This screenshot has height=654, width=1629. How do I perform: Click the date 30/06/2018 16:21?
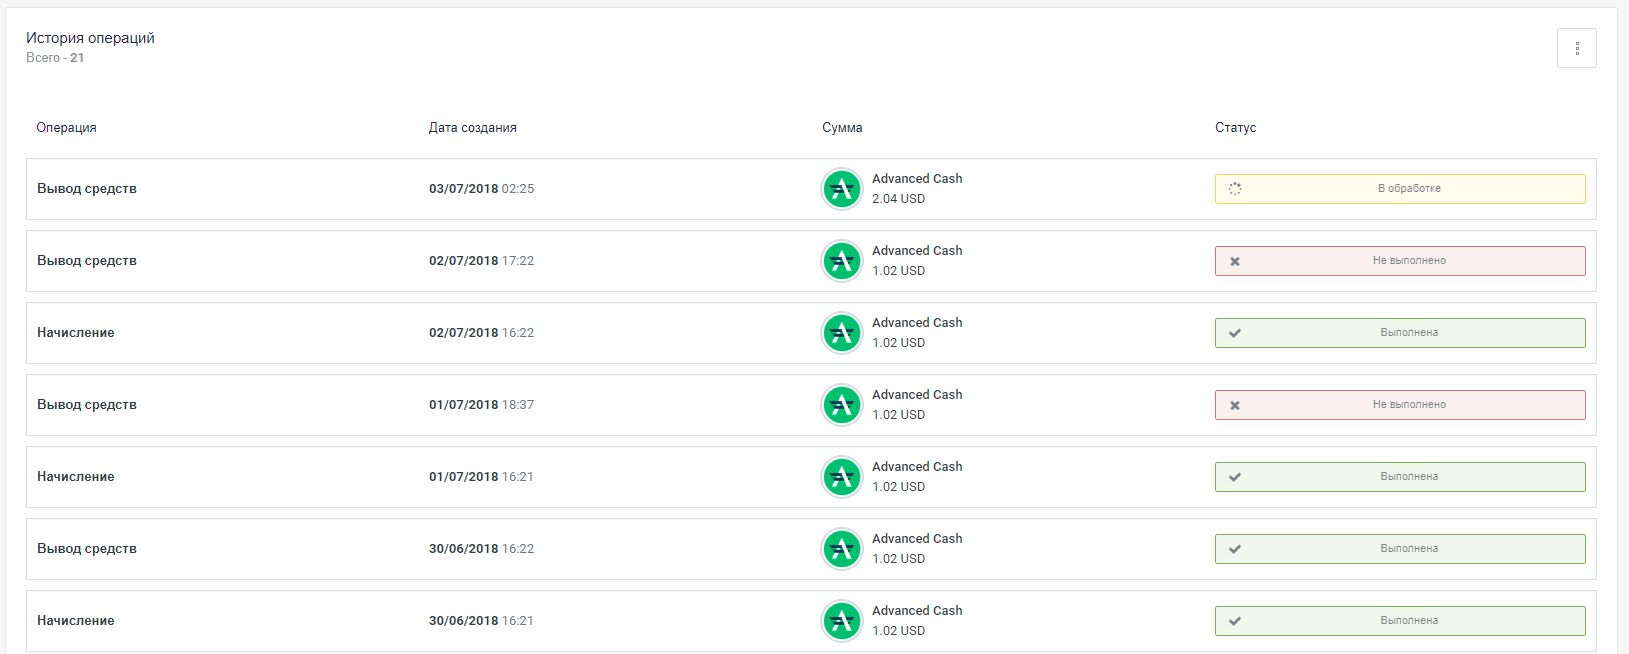pyautogui.click(x=481, y=621)
